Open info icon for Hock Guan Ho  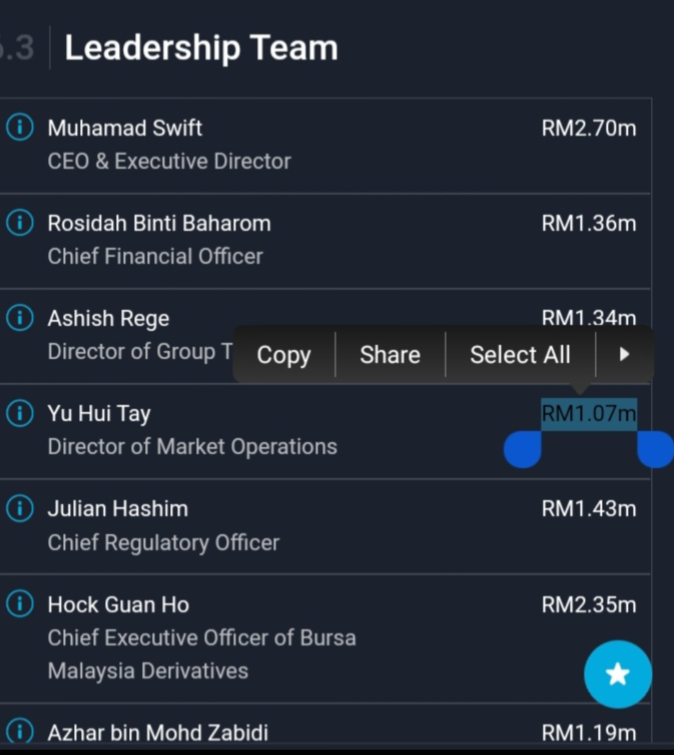tap(19, 604)
